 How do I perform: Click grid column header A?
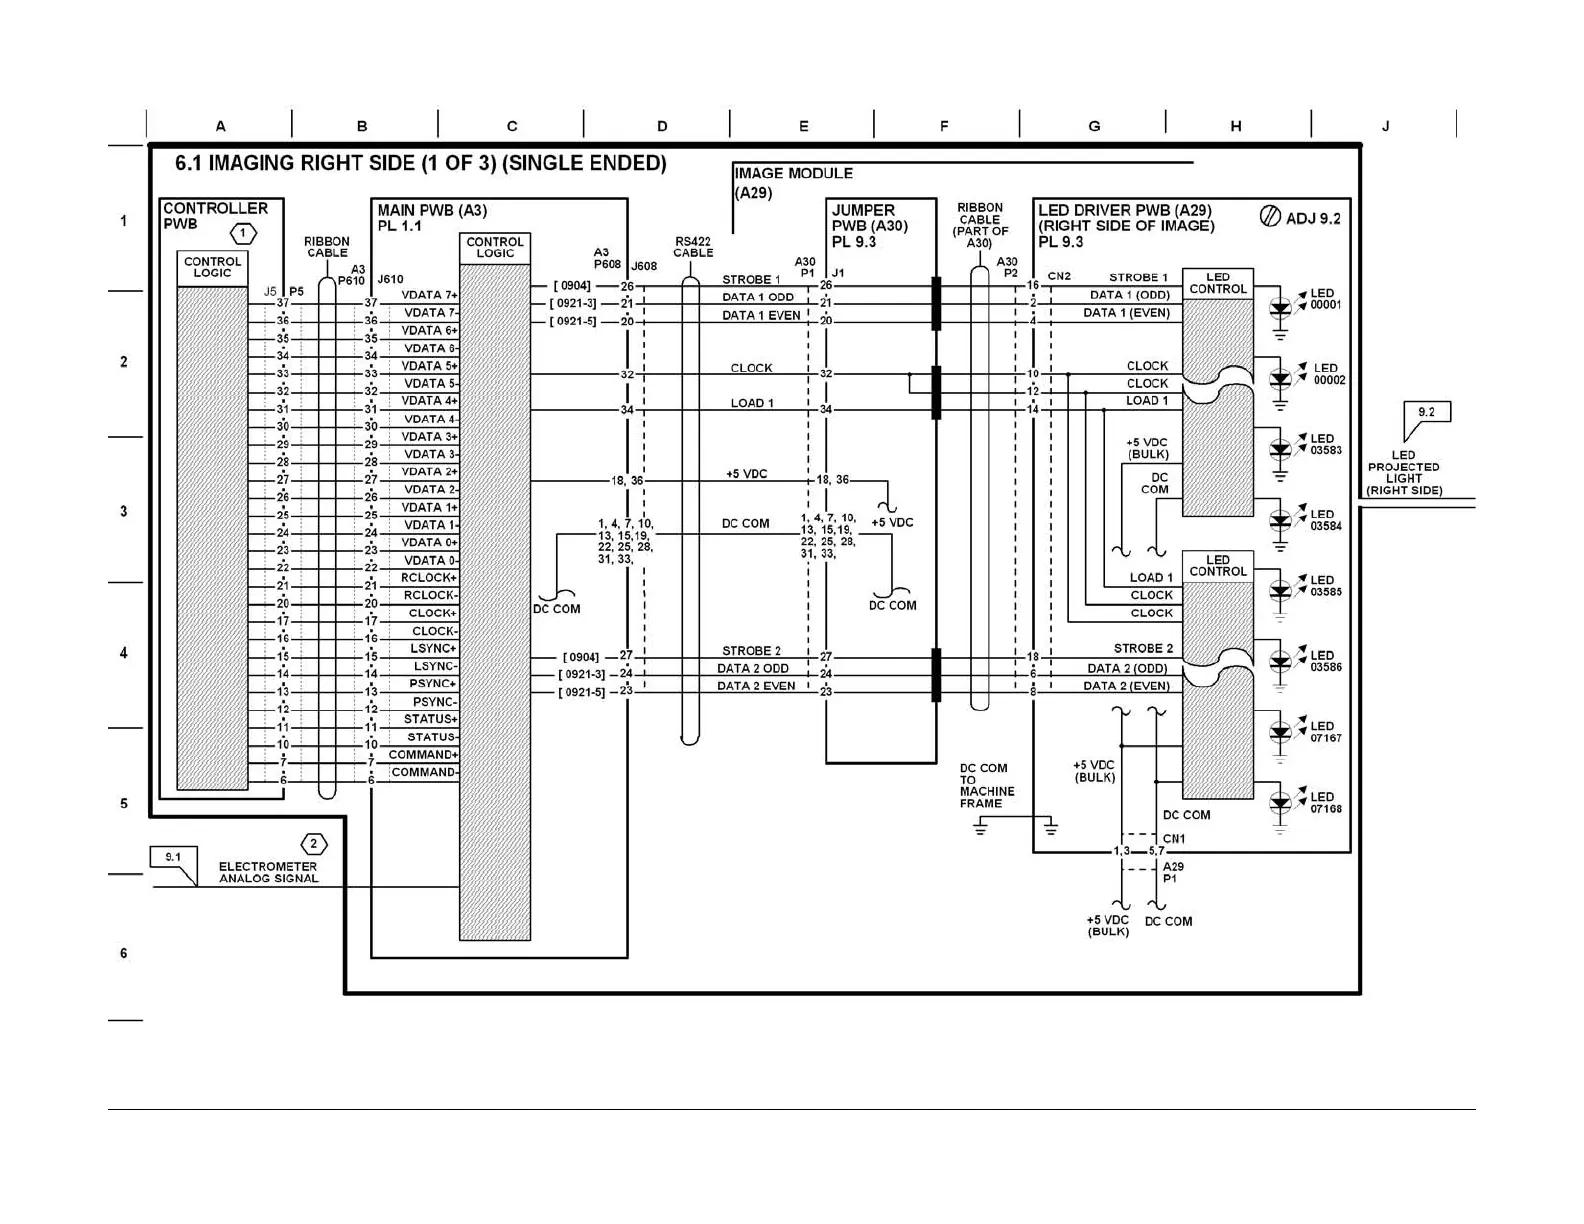click(220, 126)
